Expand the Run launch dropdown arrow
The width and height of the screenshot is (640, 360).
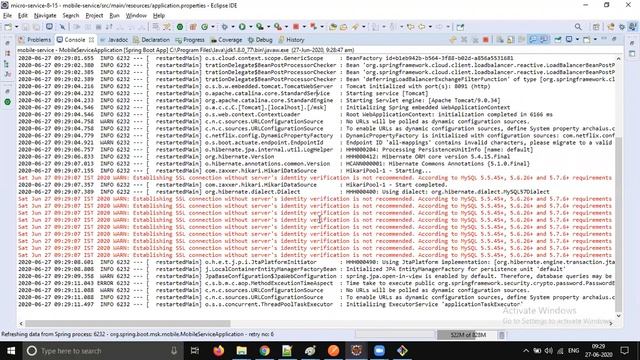coord(251,27)
